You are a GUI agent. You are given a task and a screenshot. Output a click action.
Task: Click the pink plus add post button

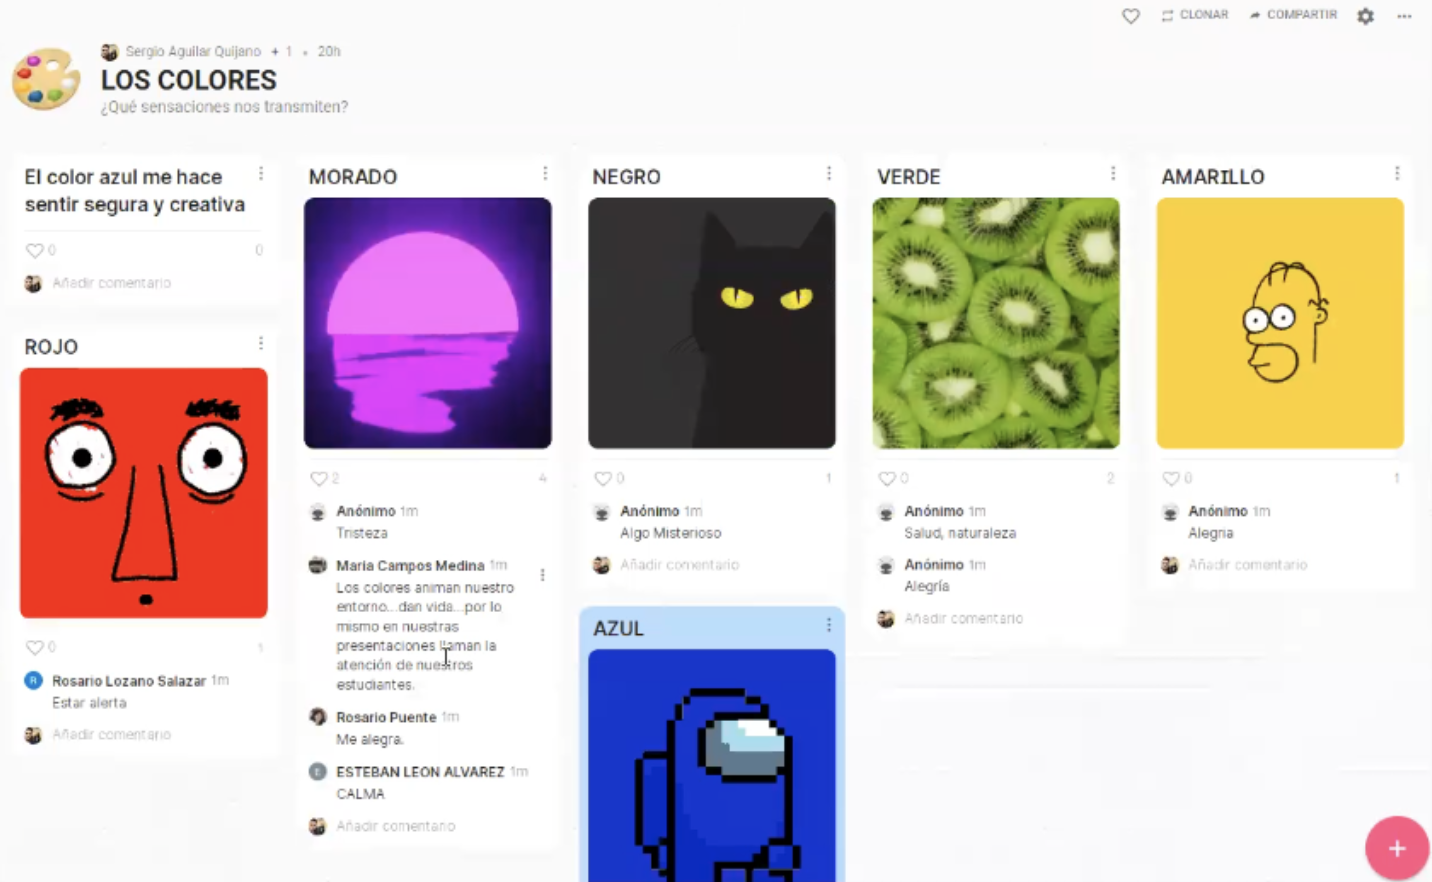click(1397, 848)
